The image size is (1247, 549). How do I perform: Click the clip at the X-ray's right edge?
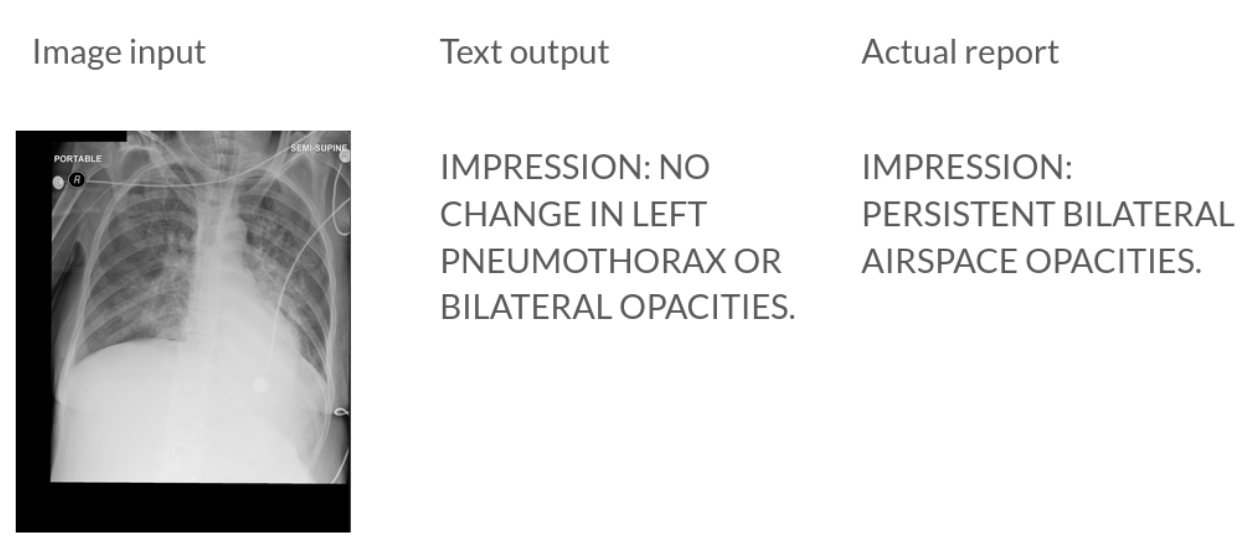[x=341, y=411]
